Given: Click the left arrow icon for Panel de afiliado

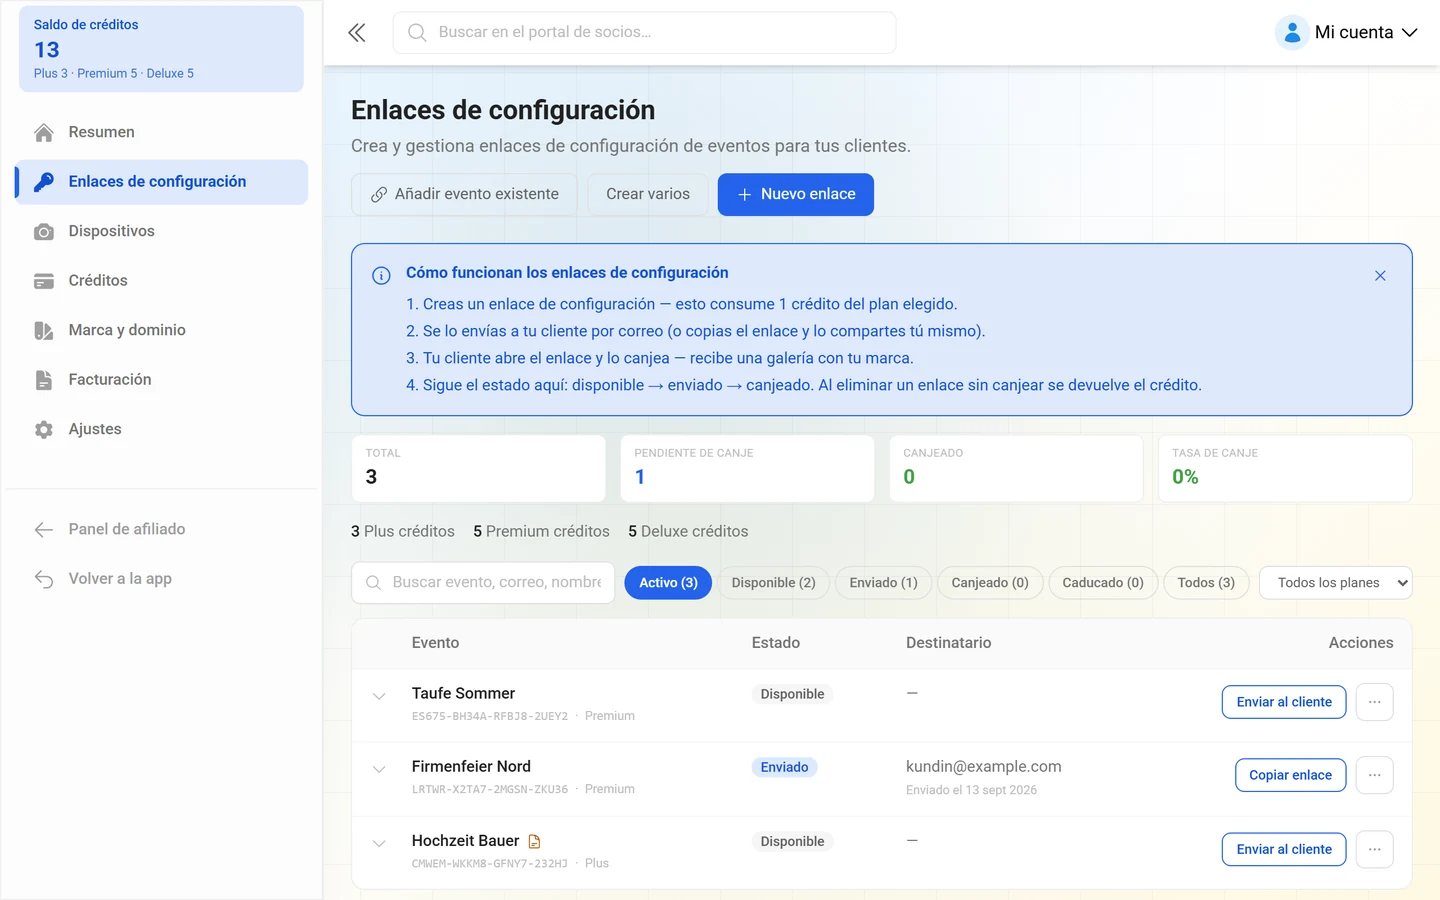Looking at the screenshot, I should pyautogui.click(x=44, y=530).
